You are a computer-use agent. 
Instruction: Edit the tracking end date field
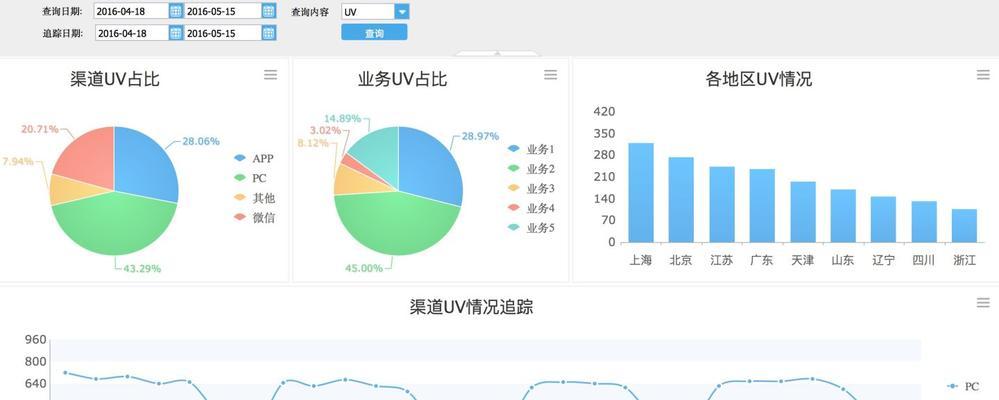[224, 33]
